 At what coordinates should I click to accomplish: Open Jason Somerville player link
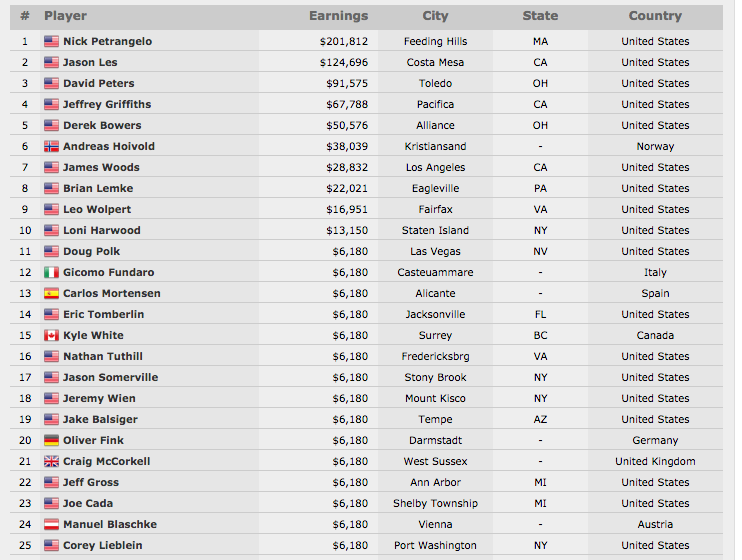tap(110, 377)
